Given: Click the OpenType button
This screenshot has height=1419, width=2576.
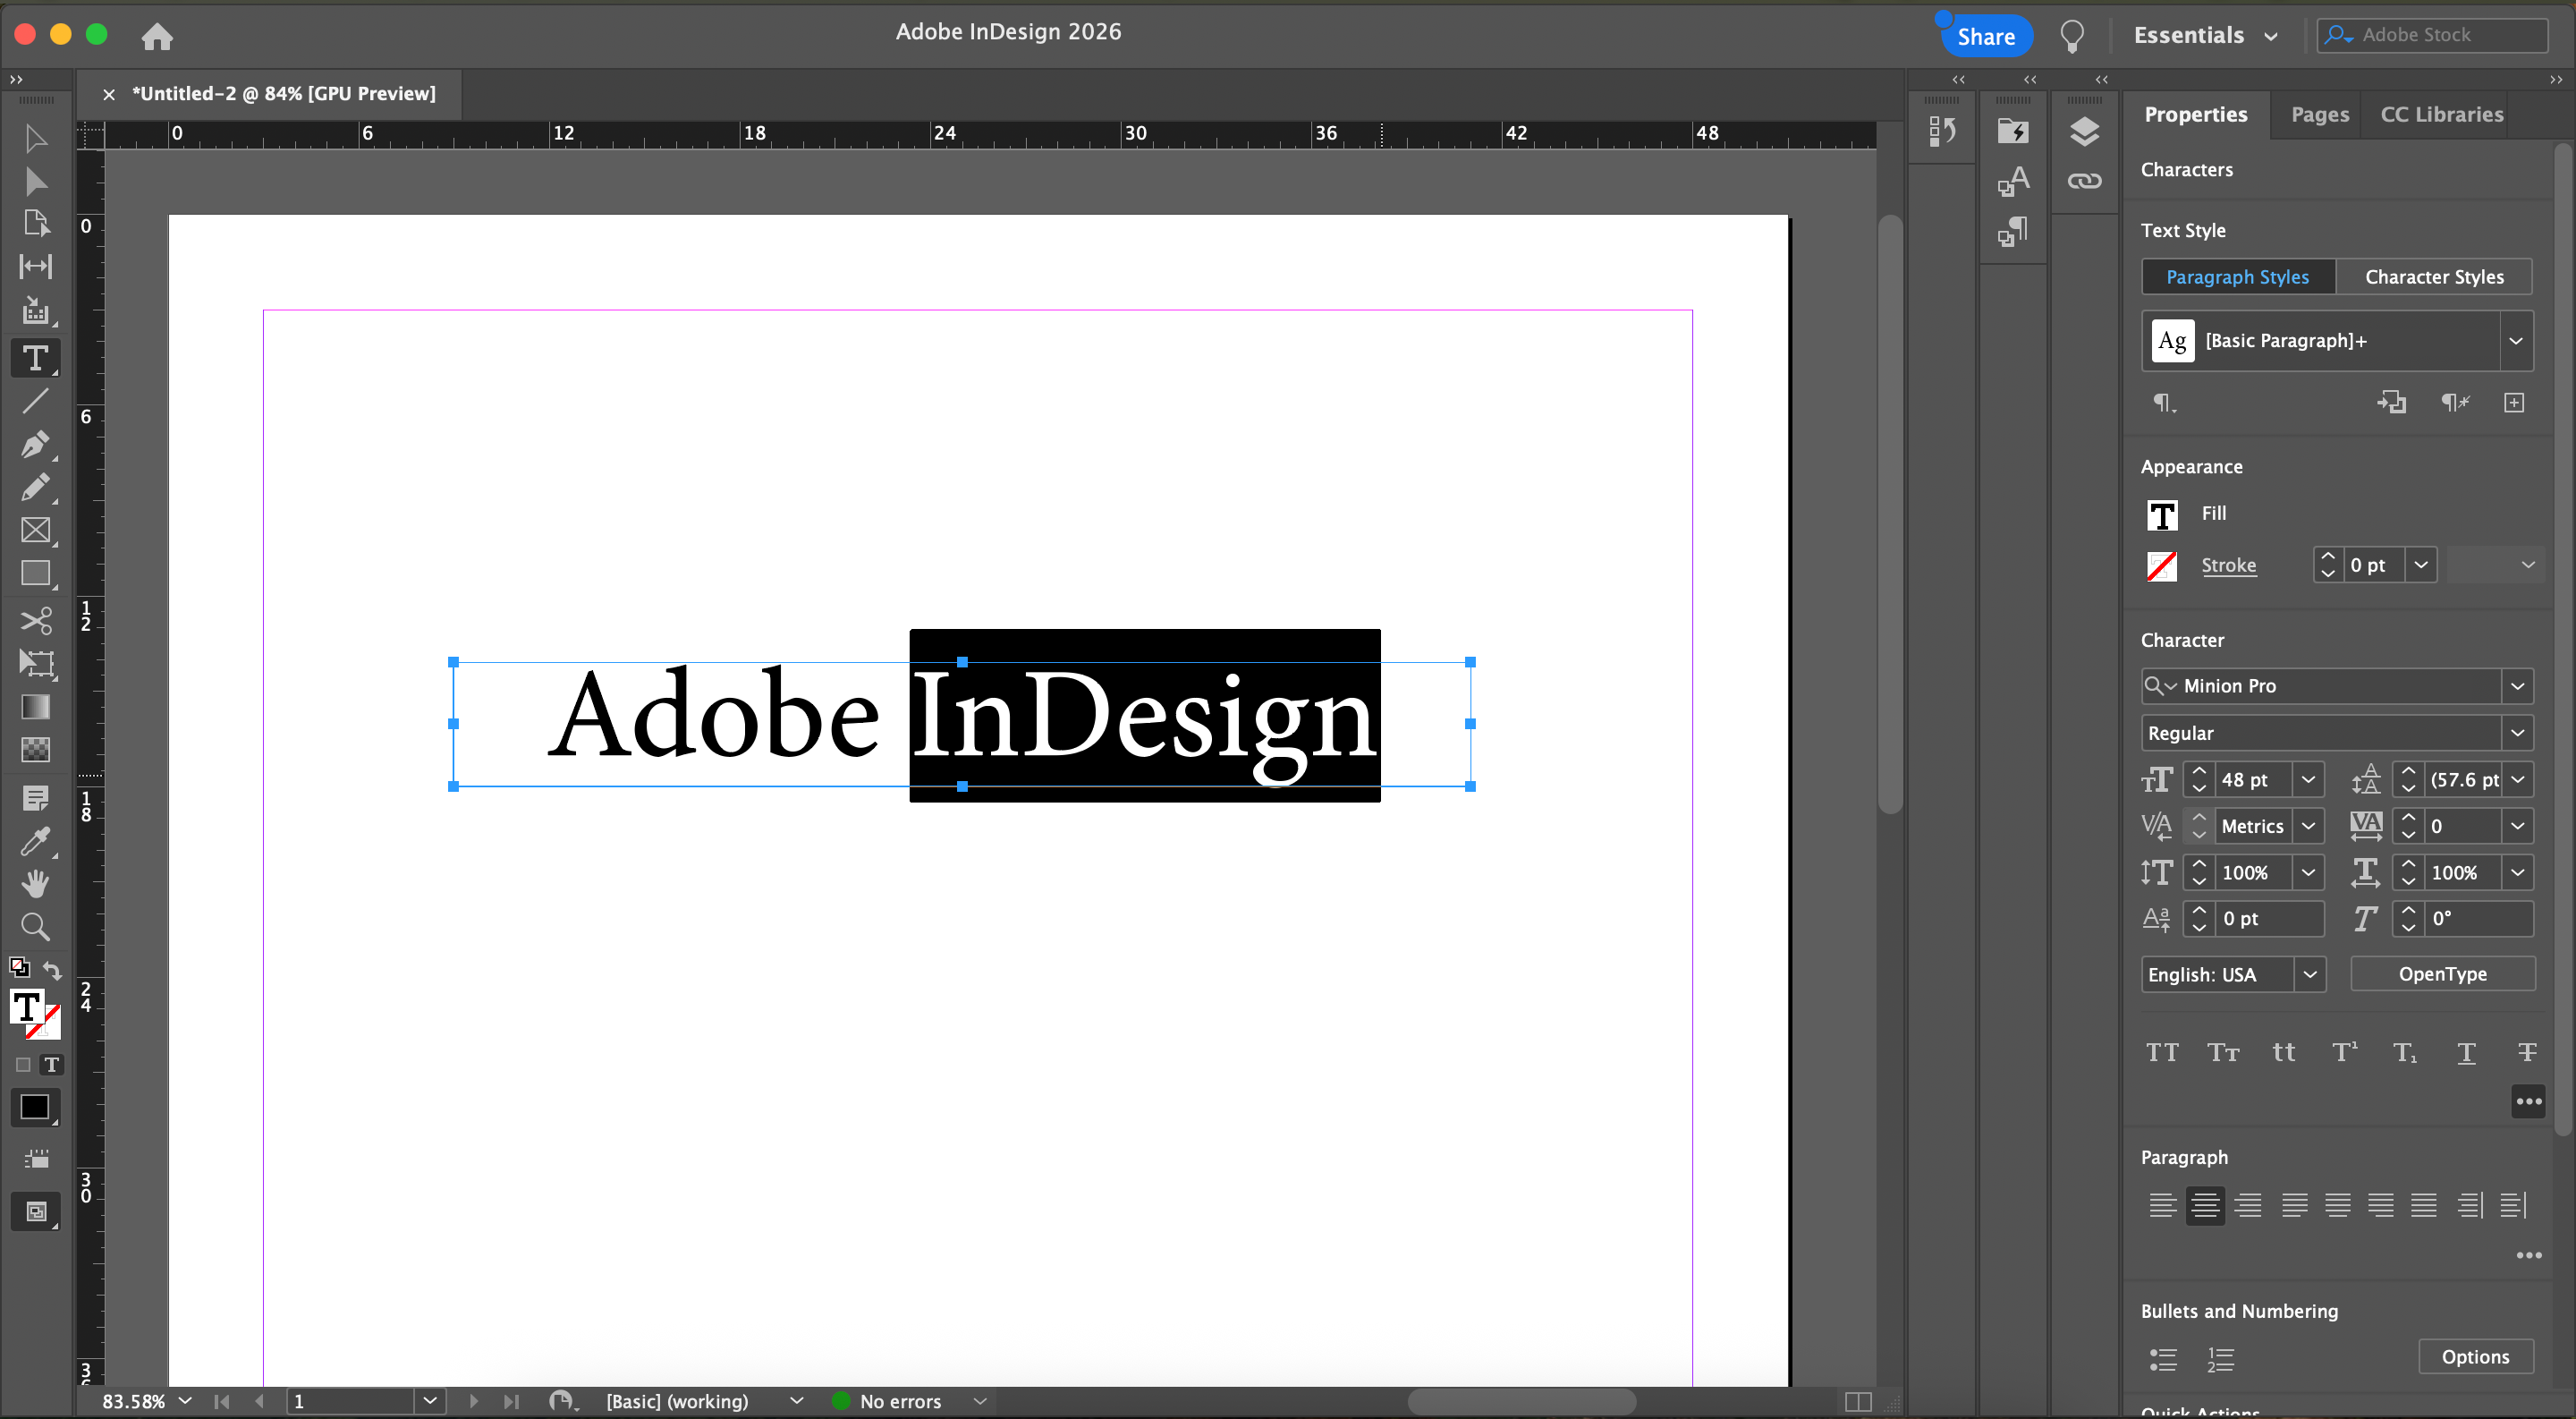Looking at the screenshot, I should [2441, 974].
